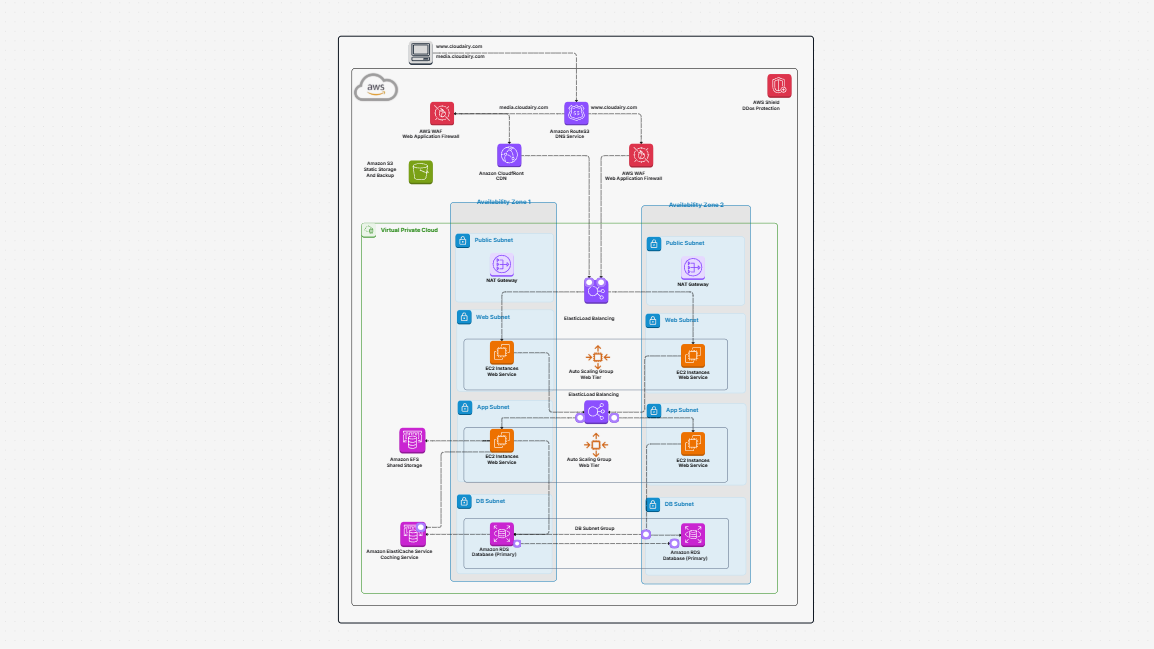Click 'www.cloudairy.com' text beside the computer icon
The image size is (1154, 649).
click(x=459, y=46)
